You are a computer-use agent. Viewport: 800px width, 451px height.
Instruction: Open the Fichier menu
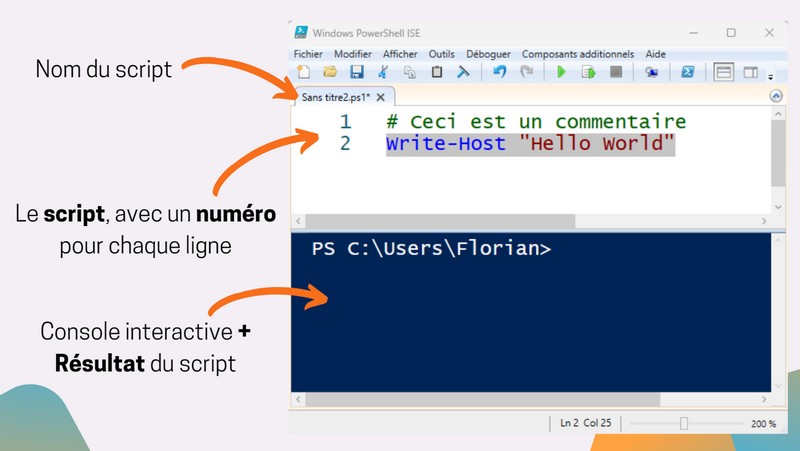[308, 54]
